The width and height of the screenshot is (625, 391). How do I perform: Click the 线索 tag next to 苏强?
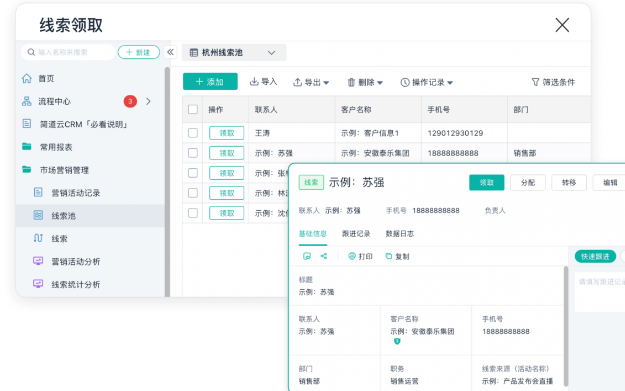point(311,183)
